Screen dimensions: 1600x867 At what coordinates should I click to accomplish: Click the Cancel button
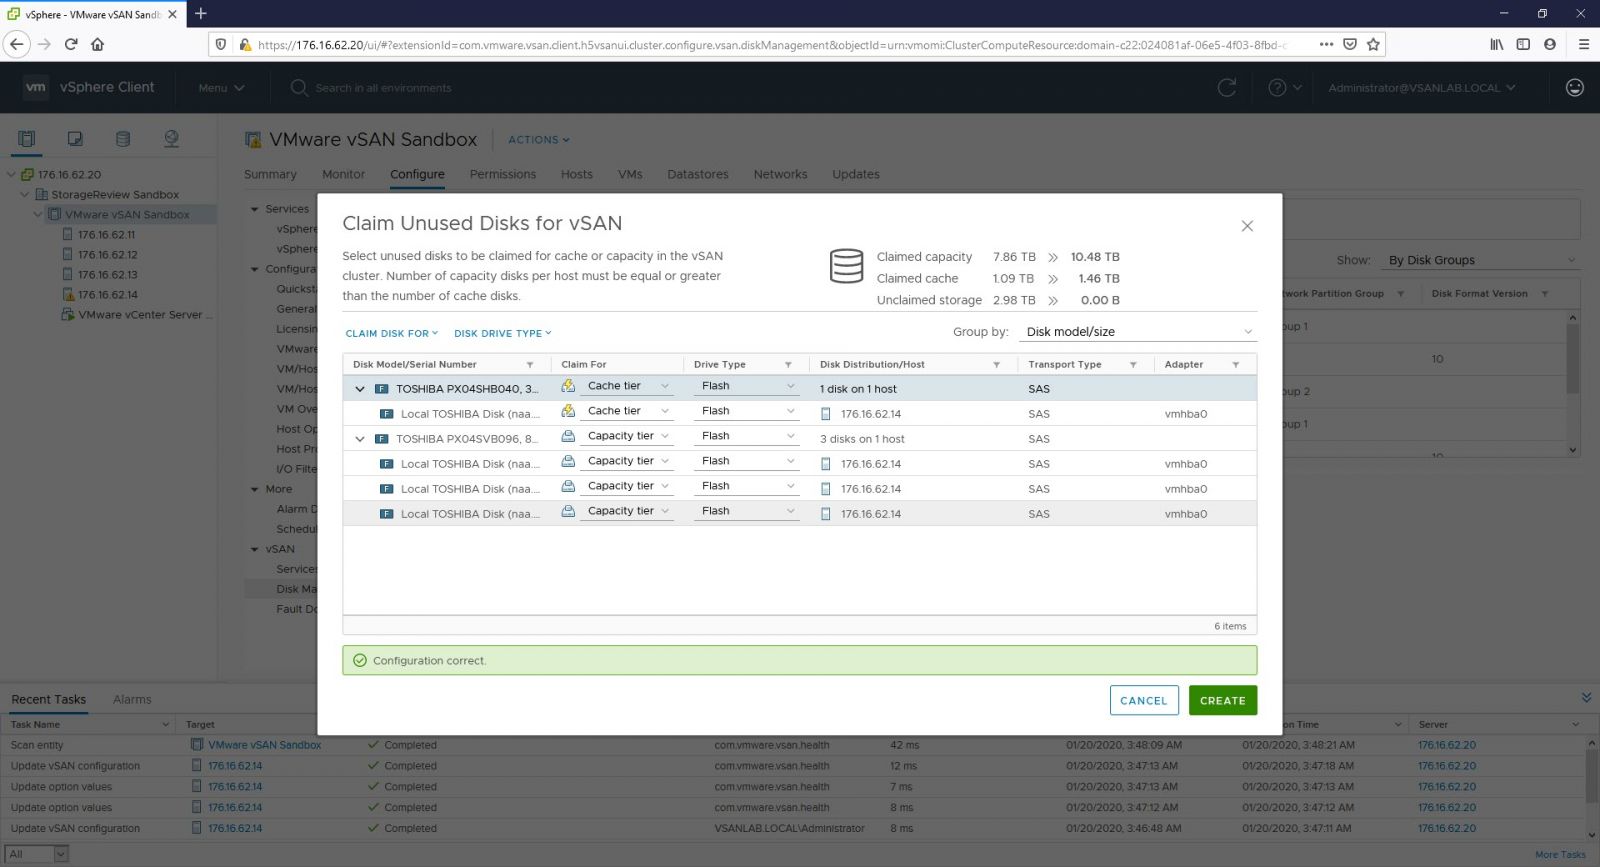click(1143, 701)
